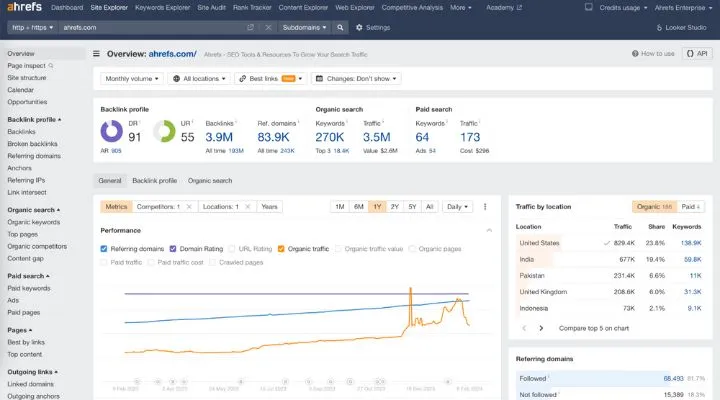Collapse Backlink profile sidebar section
Screen dimensions: 720x400
pos(34,119)
